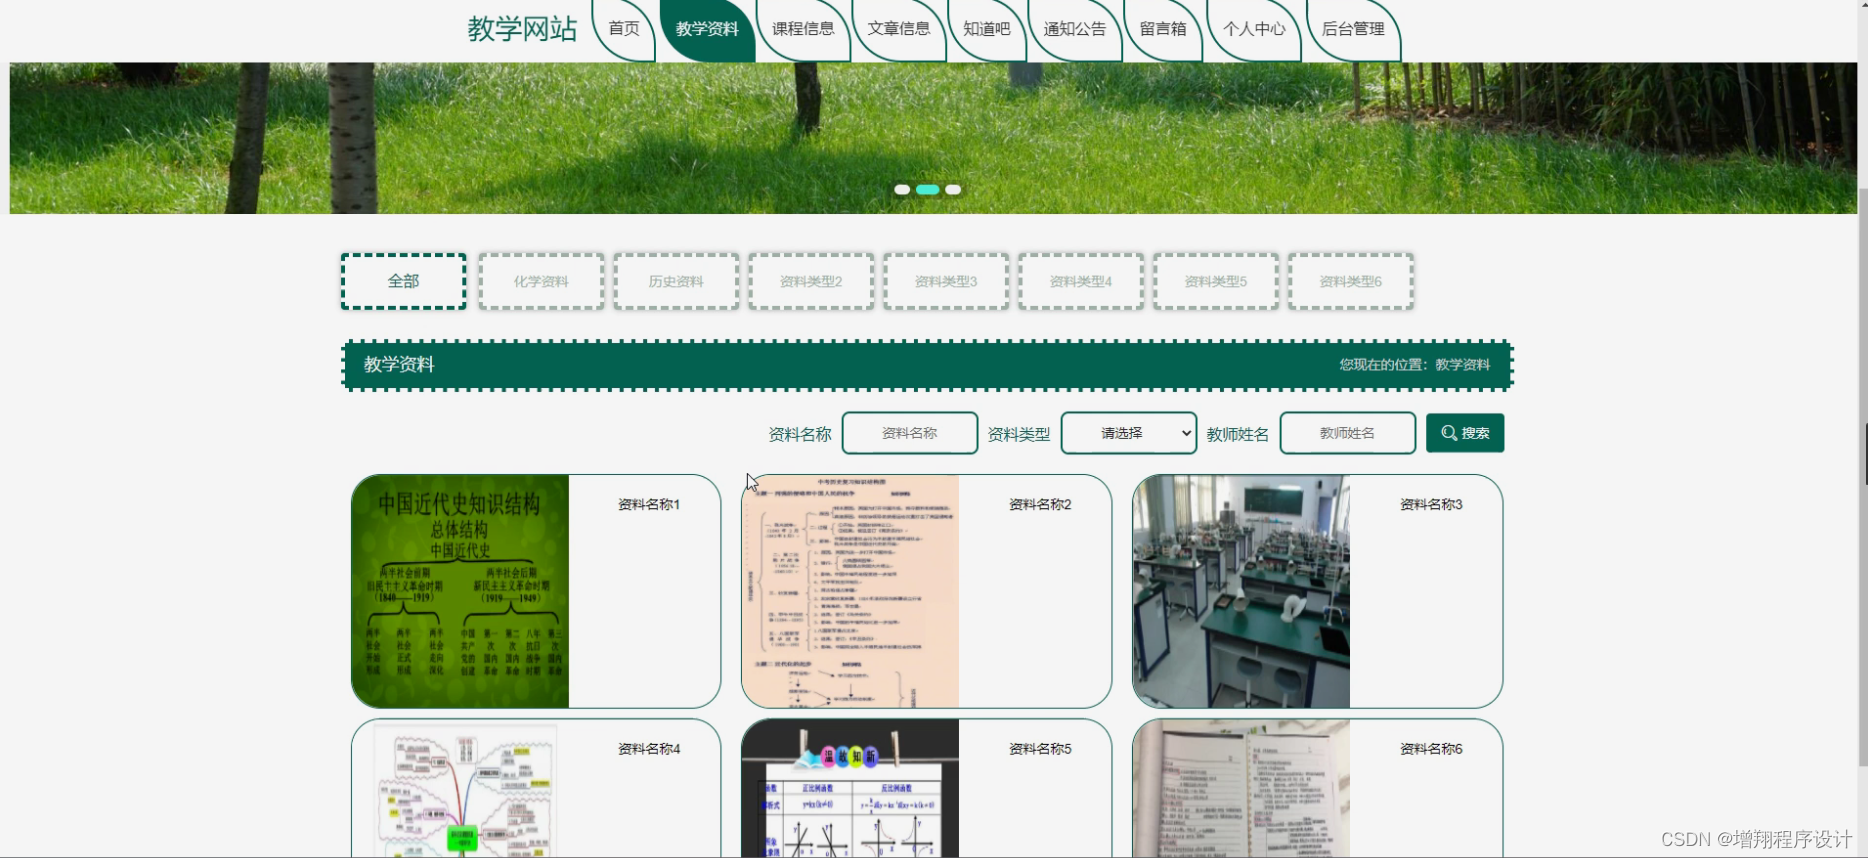Select first carousel indicator dot
The height and width of the screenshot is (858, 1868).
[902, 189]
